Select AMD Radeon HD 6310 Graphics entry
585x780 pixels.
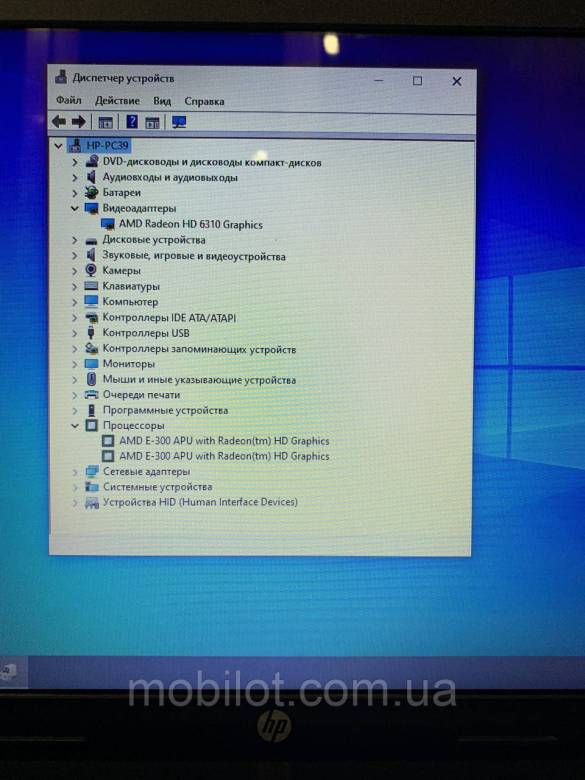pyautogui.click(x=191, y=224)
